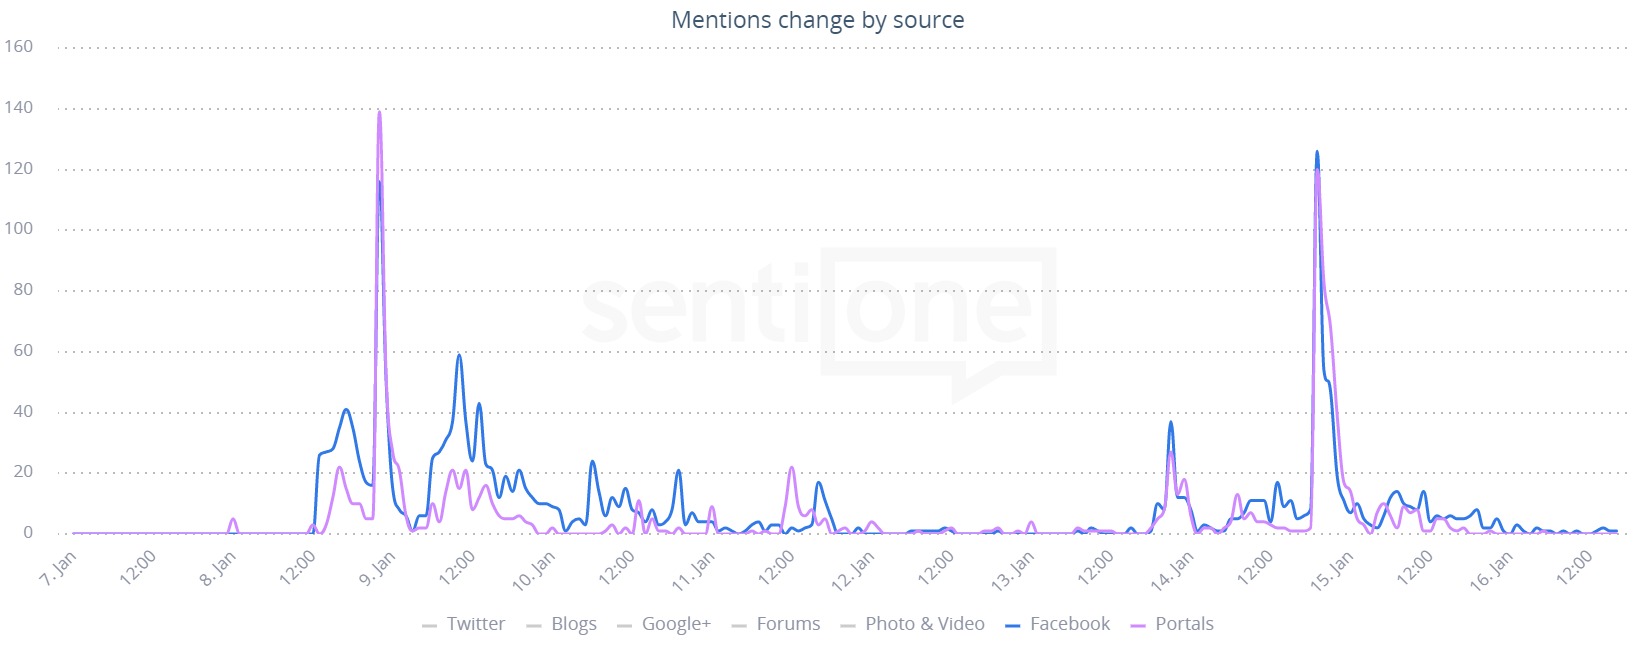Show the Blogs series via its legend label
The image size is (1636, 652).
pyautogui.click(x=574, y=624)
